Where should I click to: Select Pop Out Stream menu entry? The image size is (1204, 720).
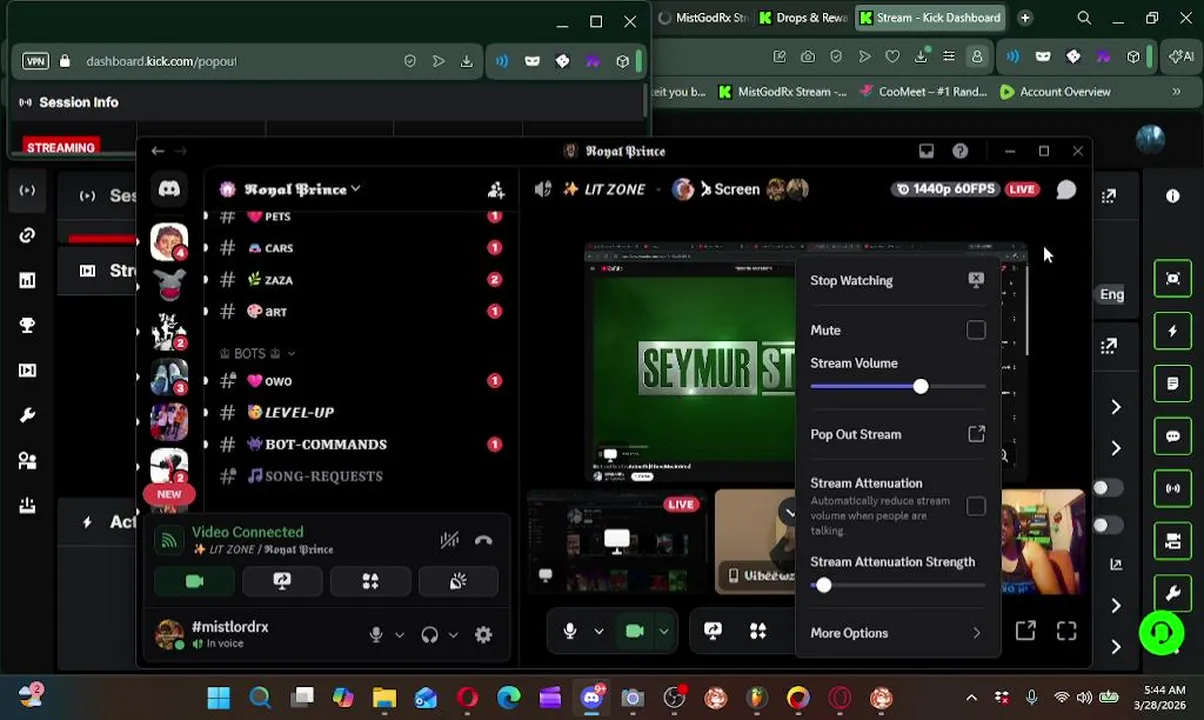click(898, 434)
